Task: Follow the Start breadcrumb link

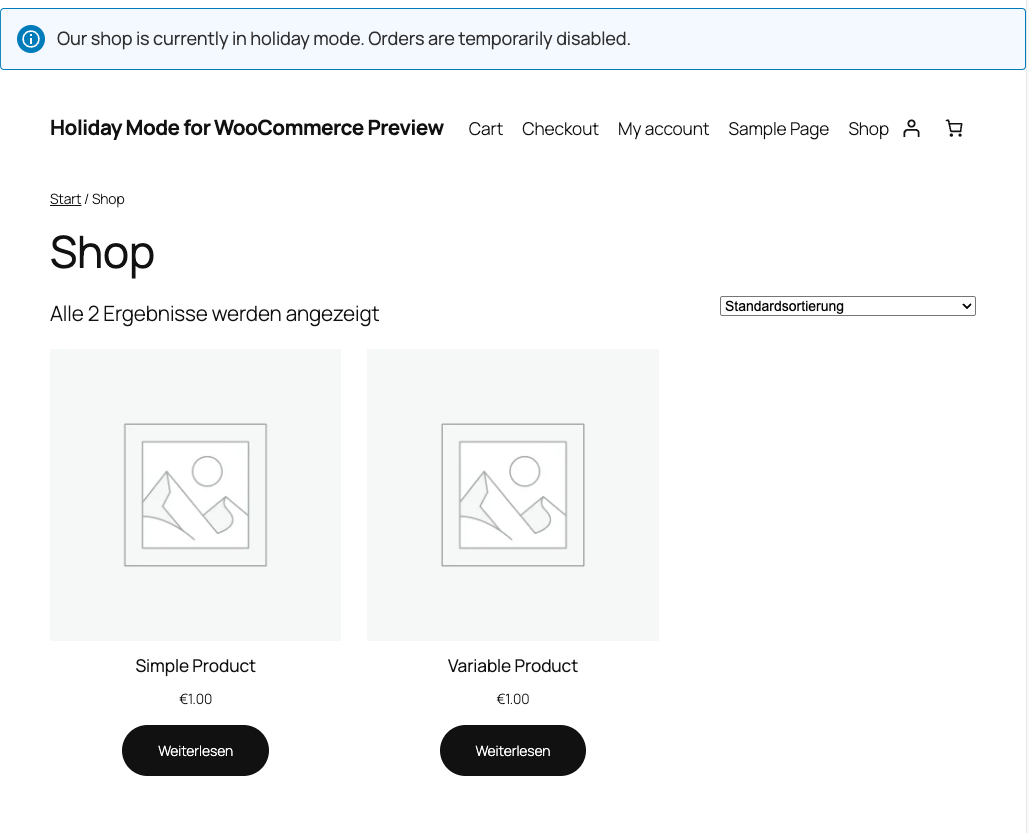Action: (x=65, y=199)
